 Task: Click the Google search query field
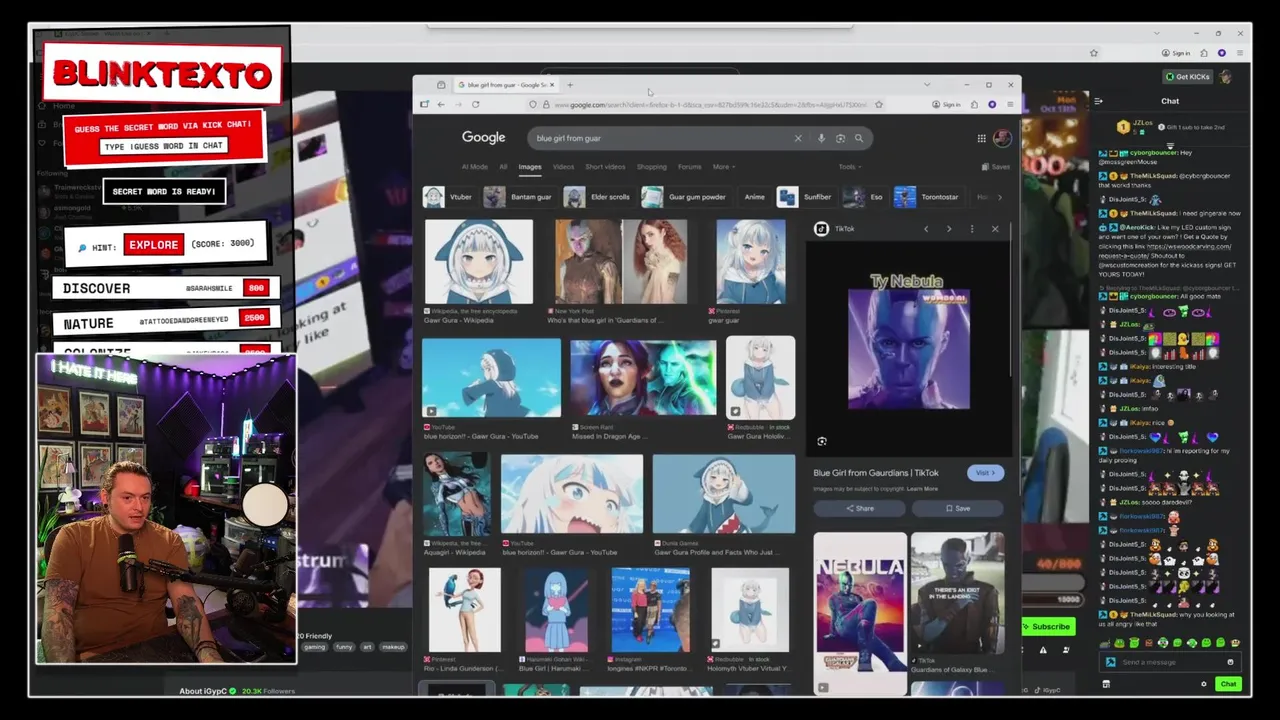point(660,138)
